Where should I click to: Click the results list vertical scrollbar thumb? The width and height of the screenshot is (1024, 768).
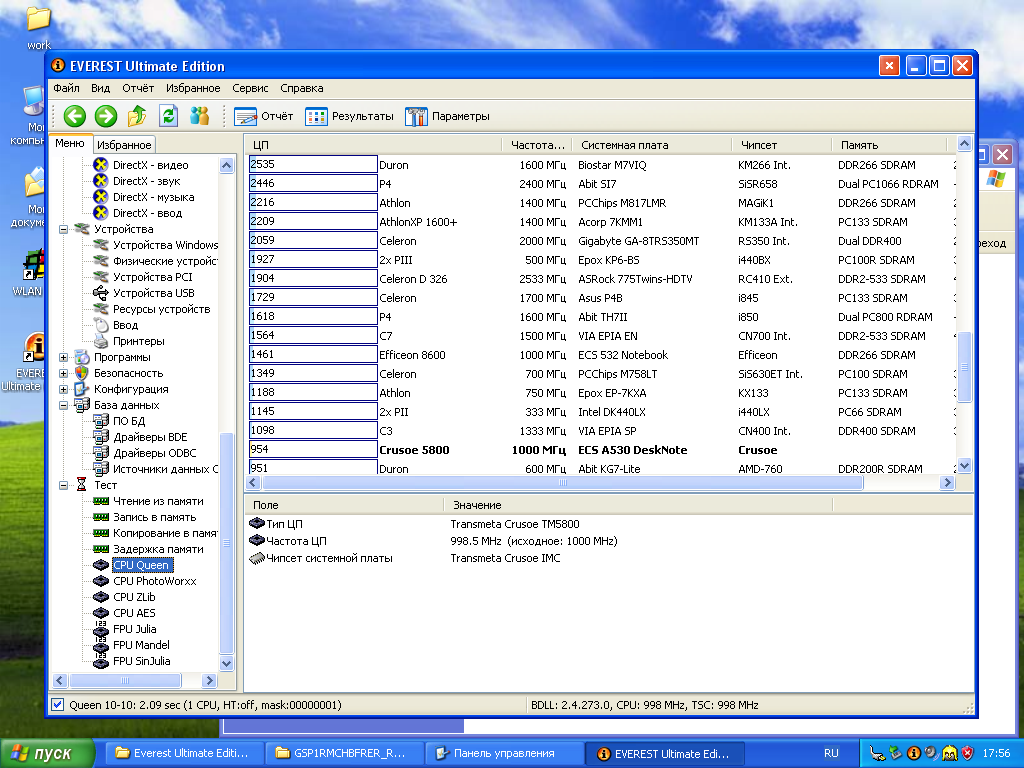[x=964, y=367]
